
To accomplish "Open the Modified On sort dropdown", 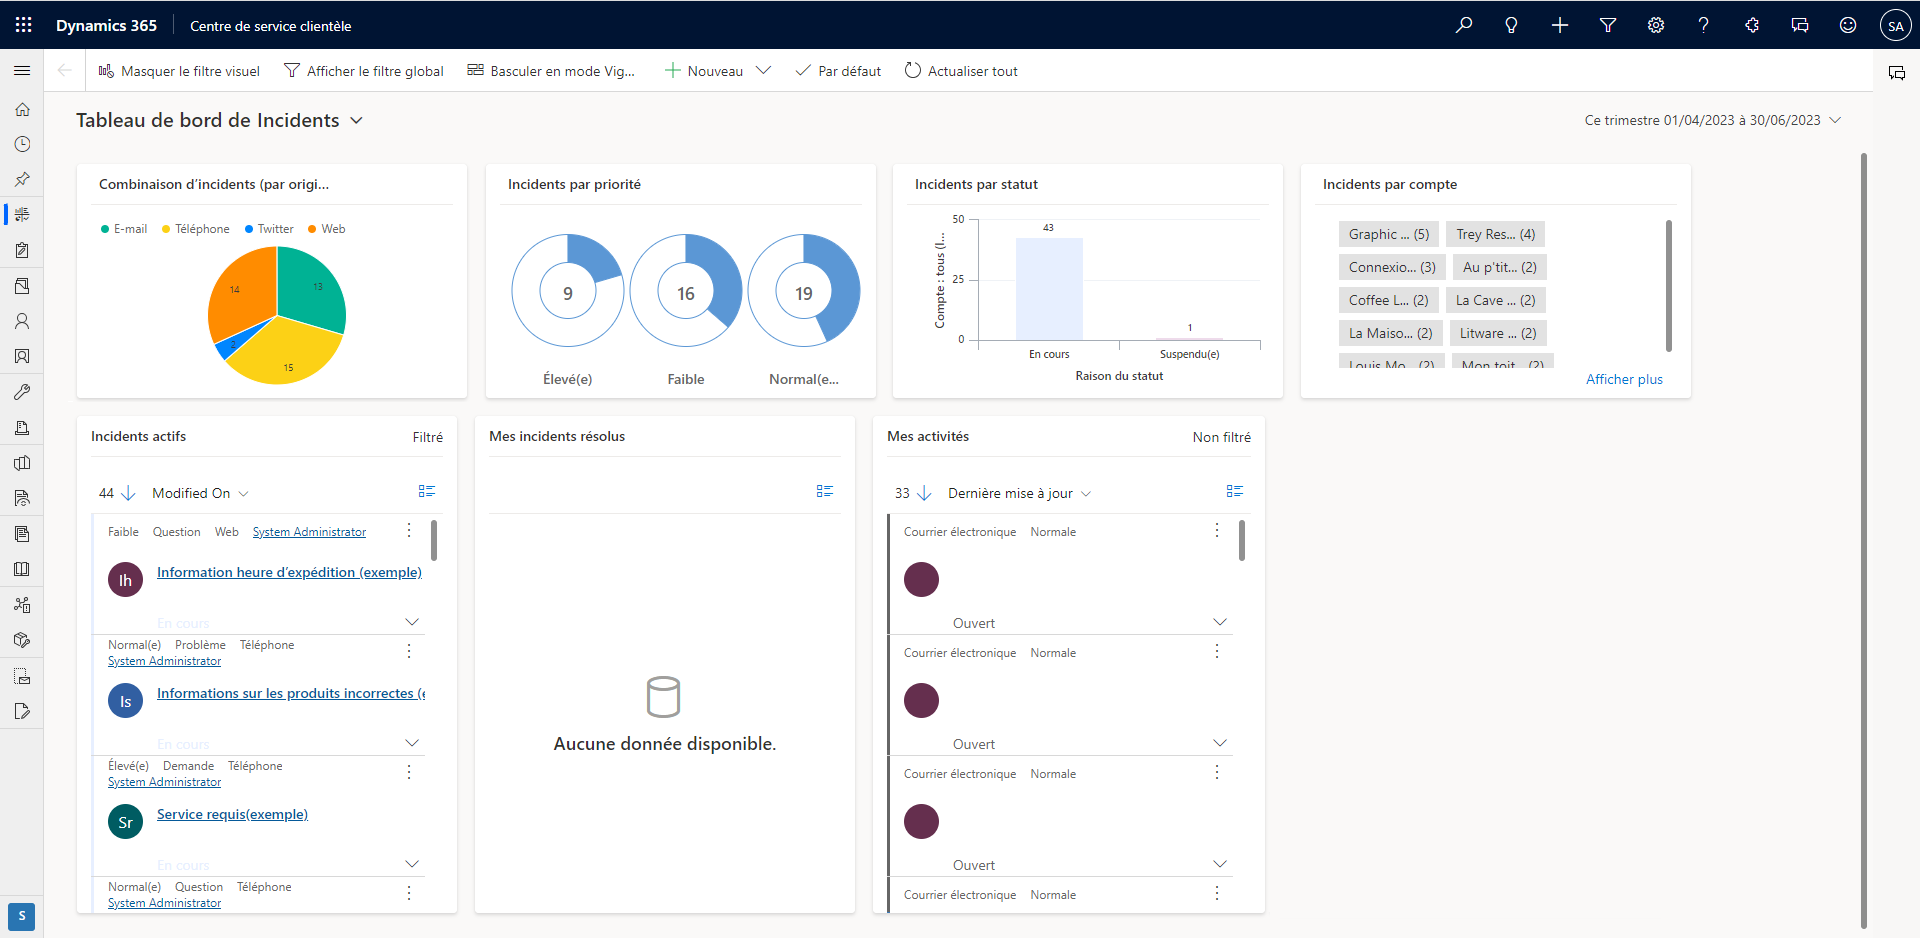I will click(200, 493).
